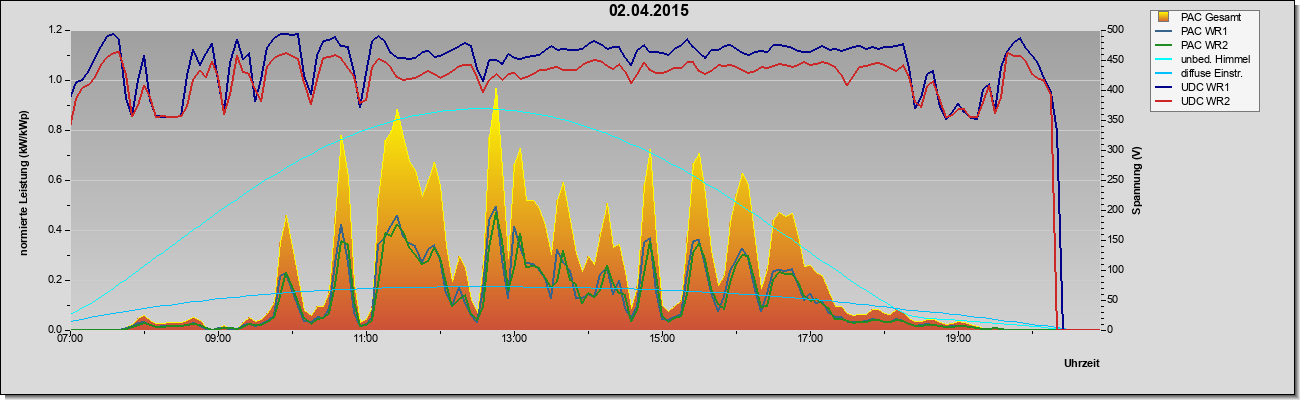Click the PAC Gesamt legend color swatch
Viewport: 1300px width, 400px height.
point(1165,17)
